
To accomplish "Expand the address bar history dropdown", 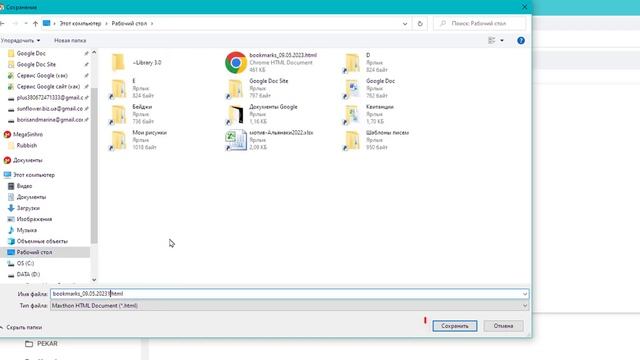I will point(405,24).
